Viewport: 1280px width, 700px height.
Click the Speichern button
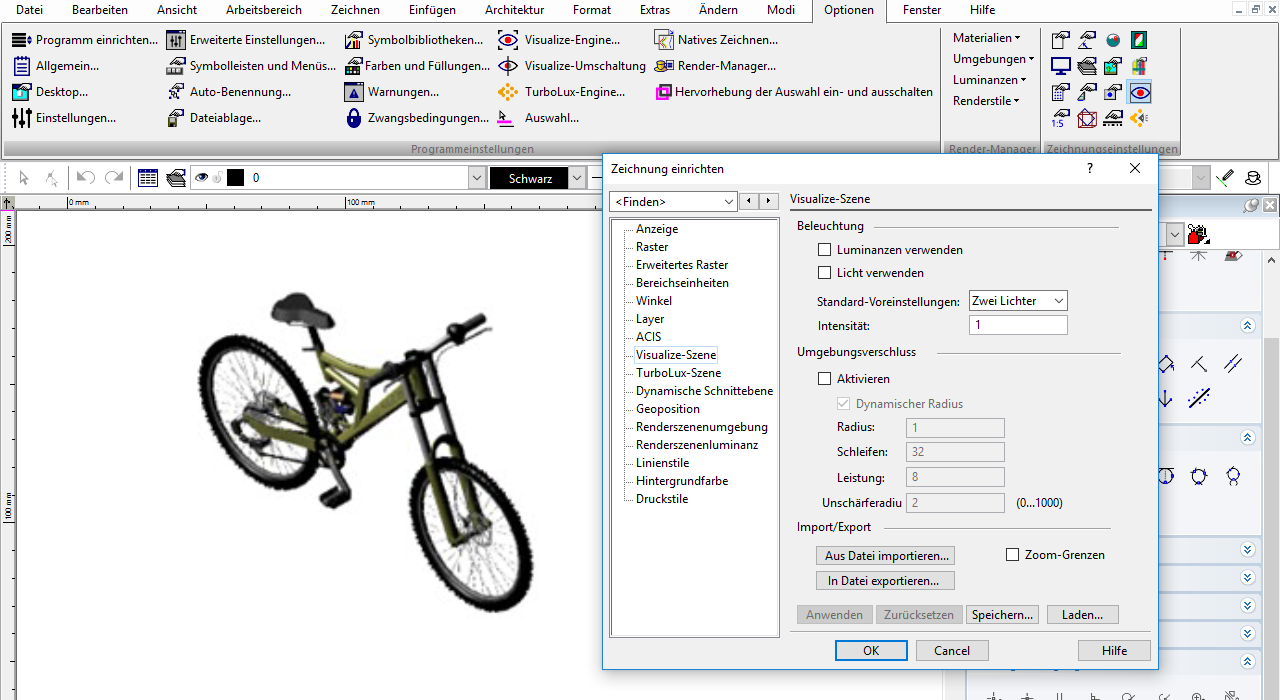pos(1003,615)
